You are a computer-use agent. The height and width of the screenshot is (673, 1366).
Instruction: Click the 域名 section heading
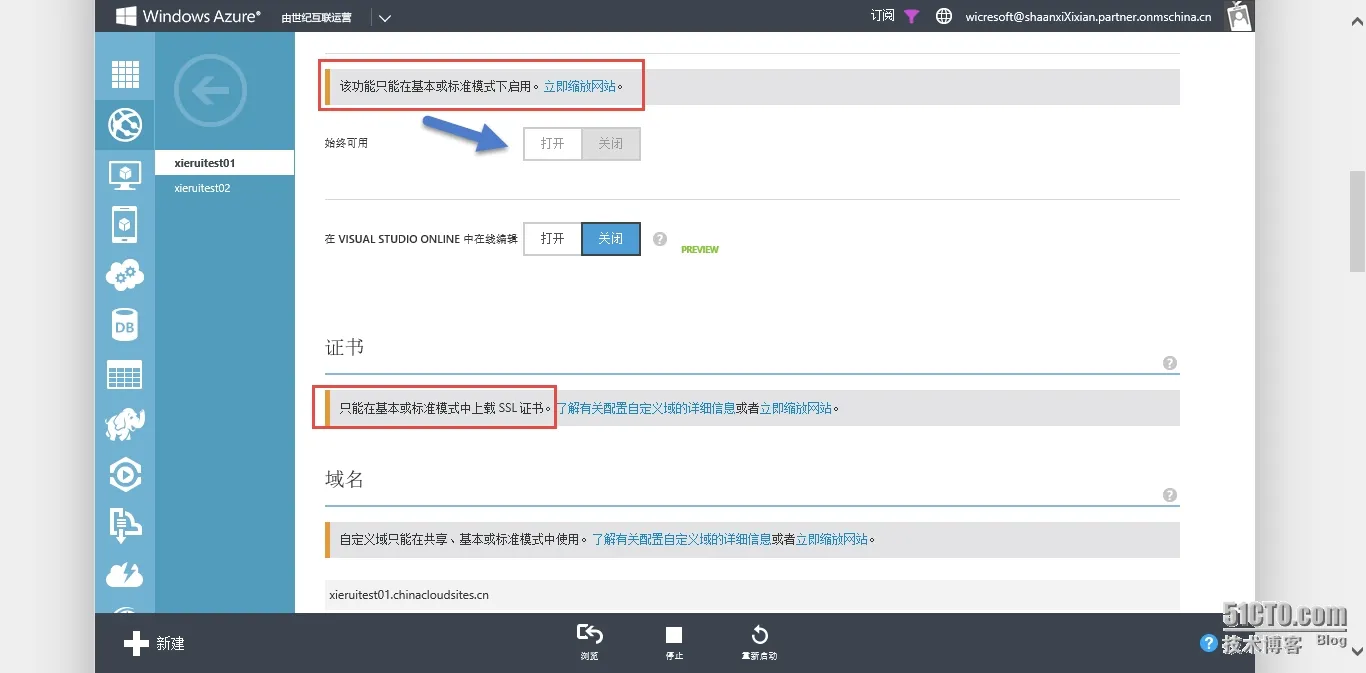pos(345,479)
